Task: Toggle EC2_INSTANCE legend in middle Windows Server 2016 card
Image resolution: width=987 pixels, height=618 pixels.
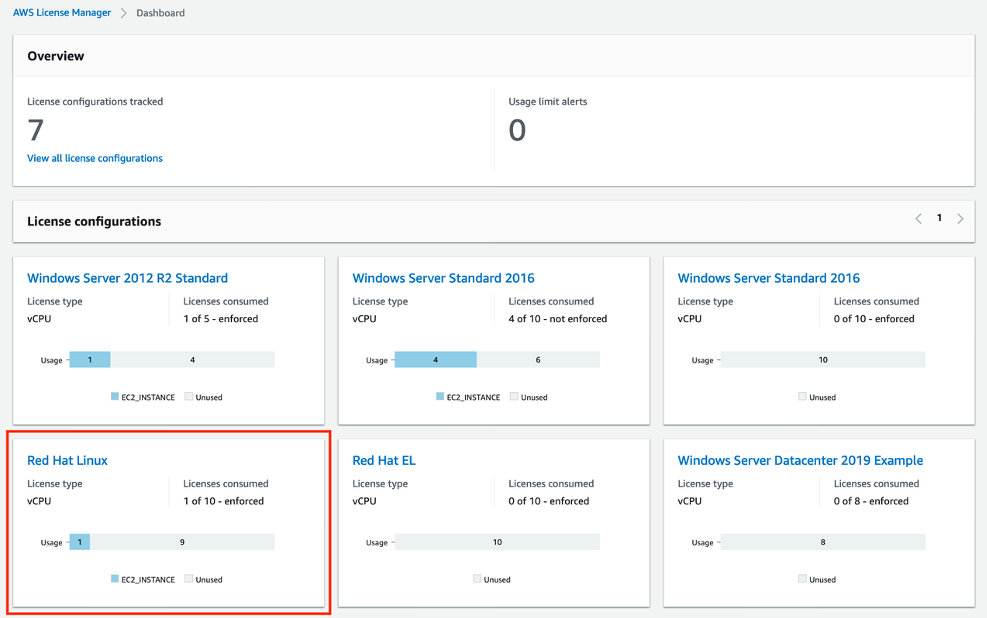Action: click(468, 397)
